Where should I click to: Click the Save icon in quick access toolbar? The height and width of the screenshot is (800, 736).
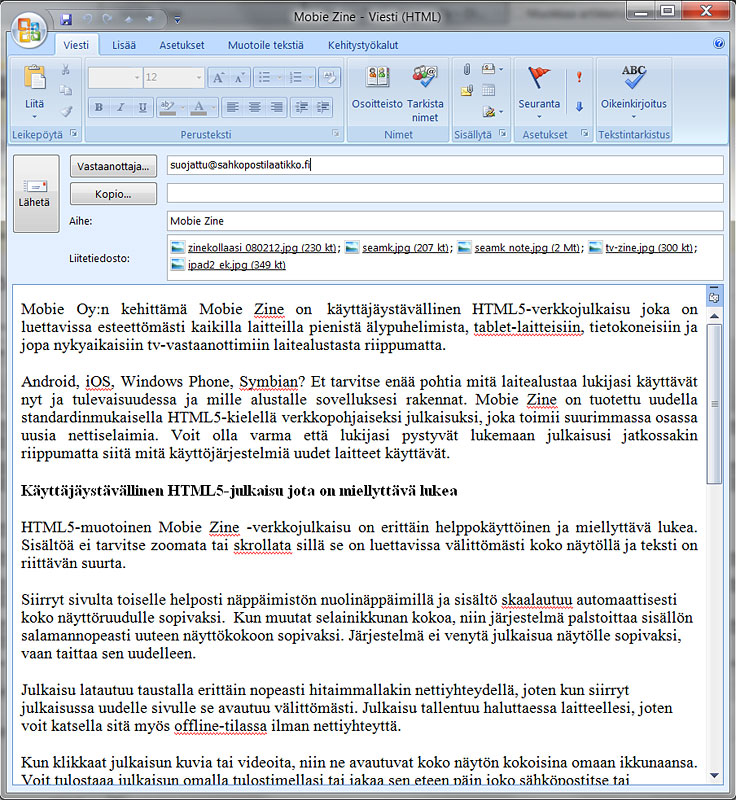[x=66, y=18]
